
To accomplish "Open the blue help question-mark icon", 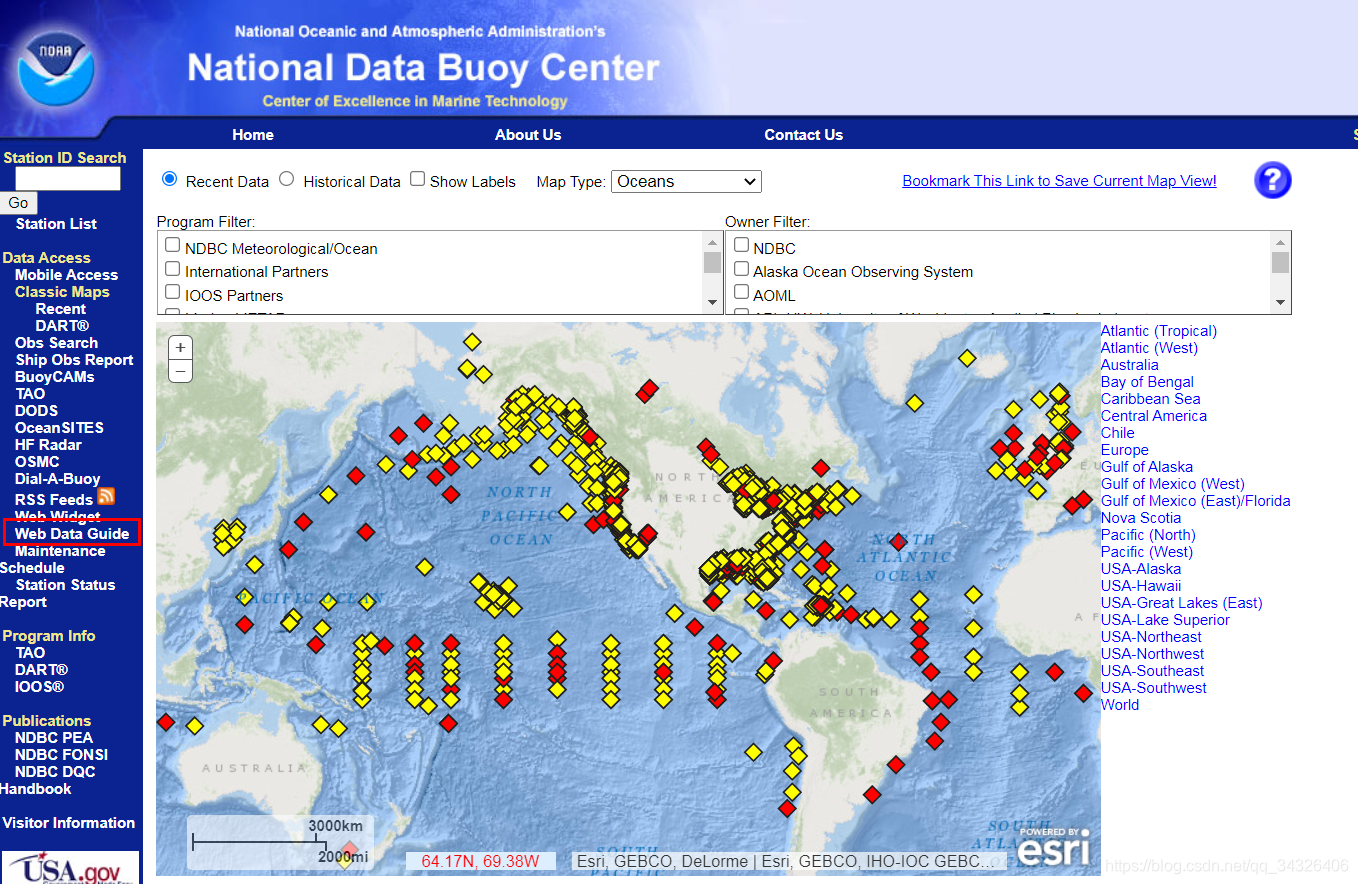I will point(1273,181).
